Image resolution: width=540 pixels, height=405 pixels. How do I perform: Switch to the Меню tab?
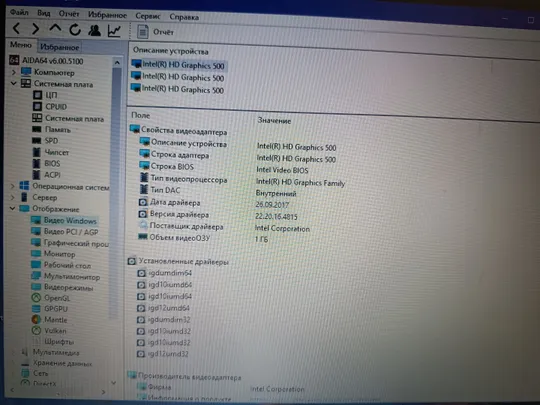coord(21,45)
